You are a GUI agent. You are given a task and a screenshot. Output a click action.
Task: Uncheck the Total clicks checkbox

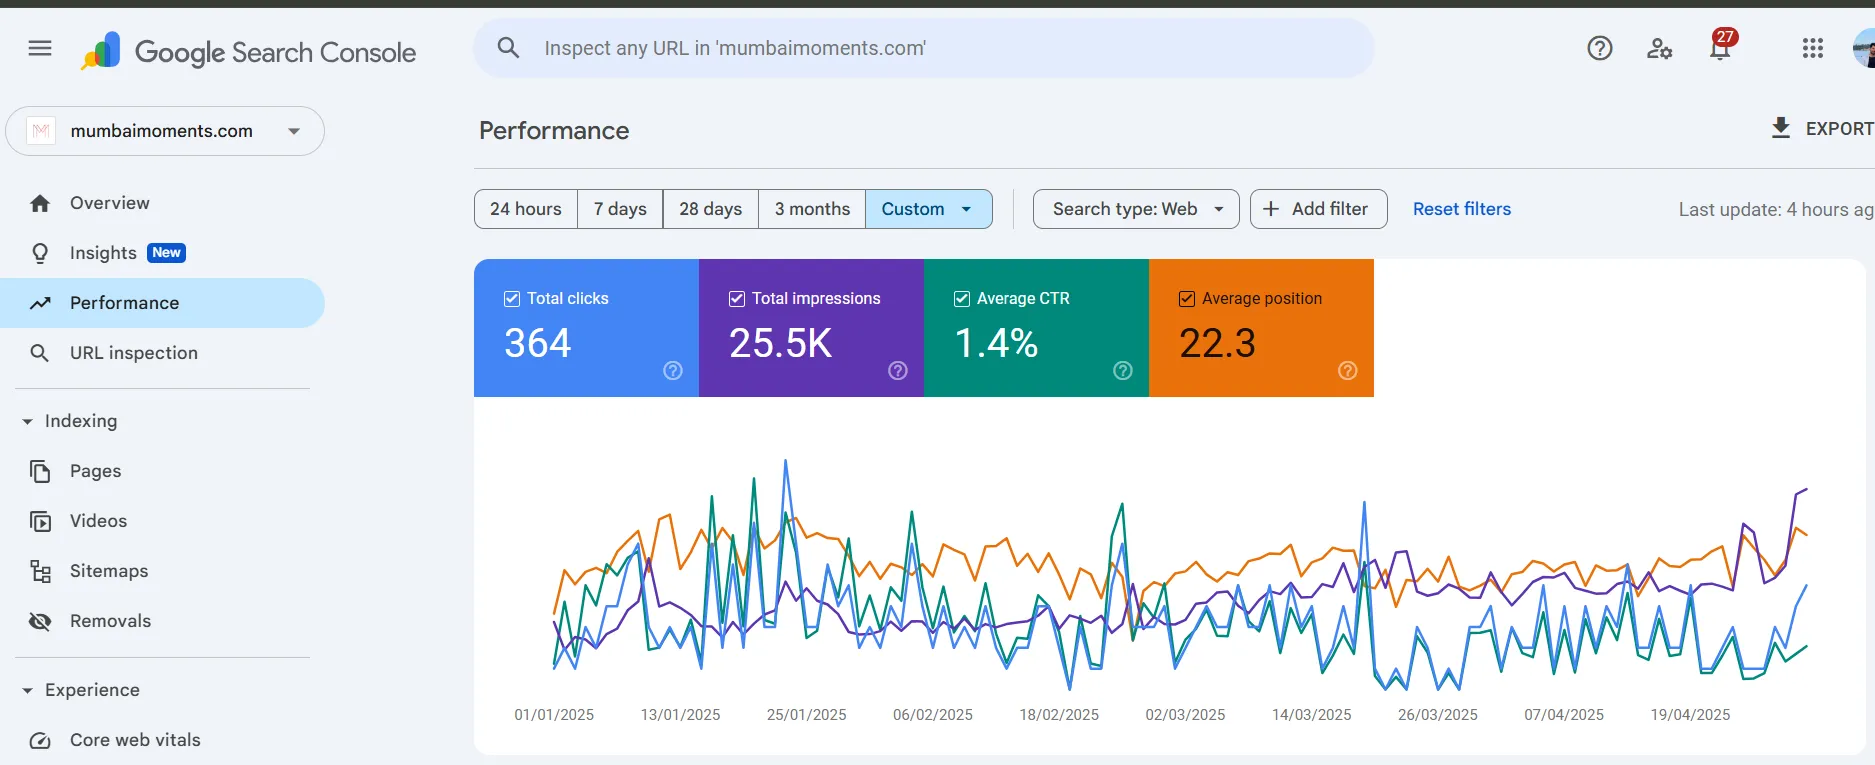click(512, 299)
